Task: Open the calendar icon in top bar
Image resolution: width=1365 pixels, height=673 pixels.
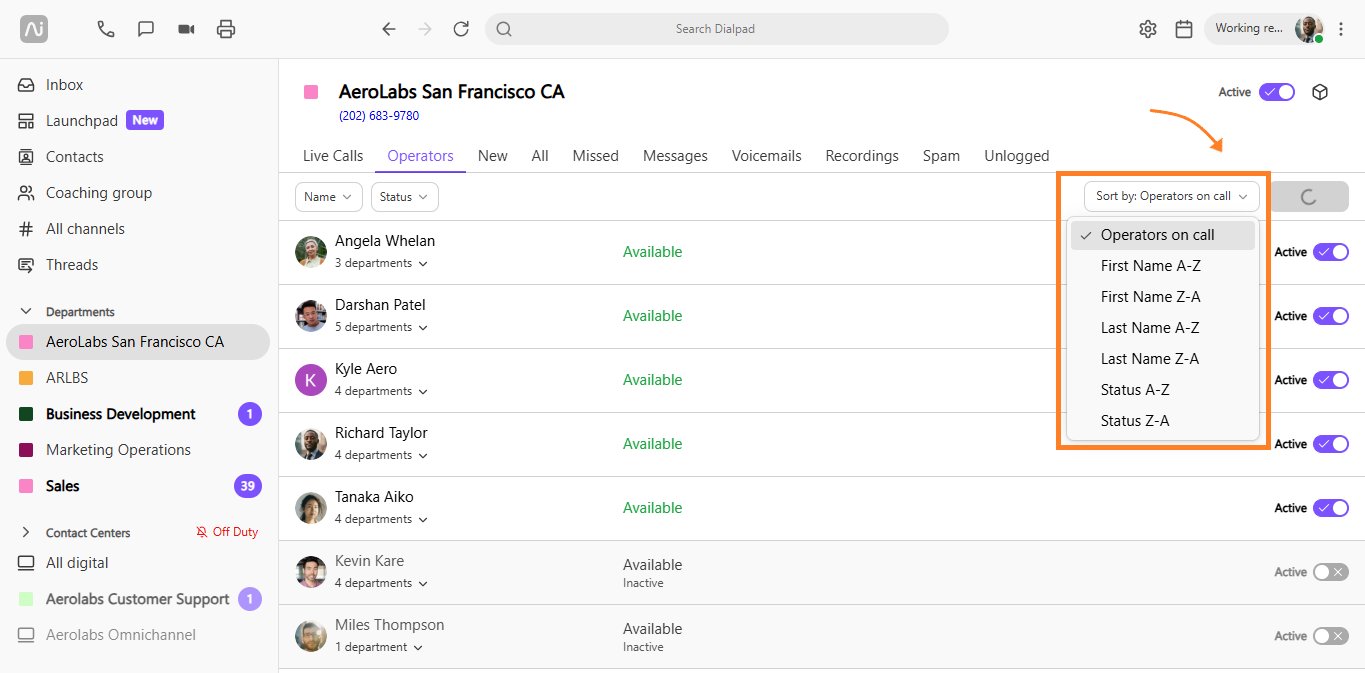Action: pos(1184,29)
